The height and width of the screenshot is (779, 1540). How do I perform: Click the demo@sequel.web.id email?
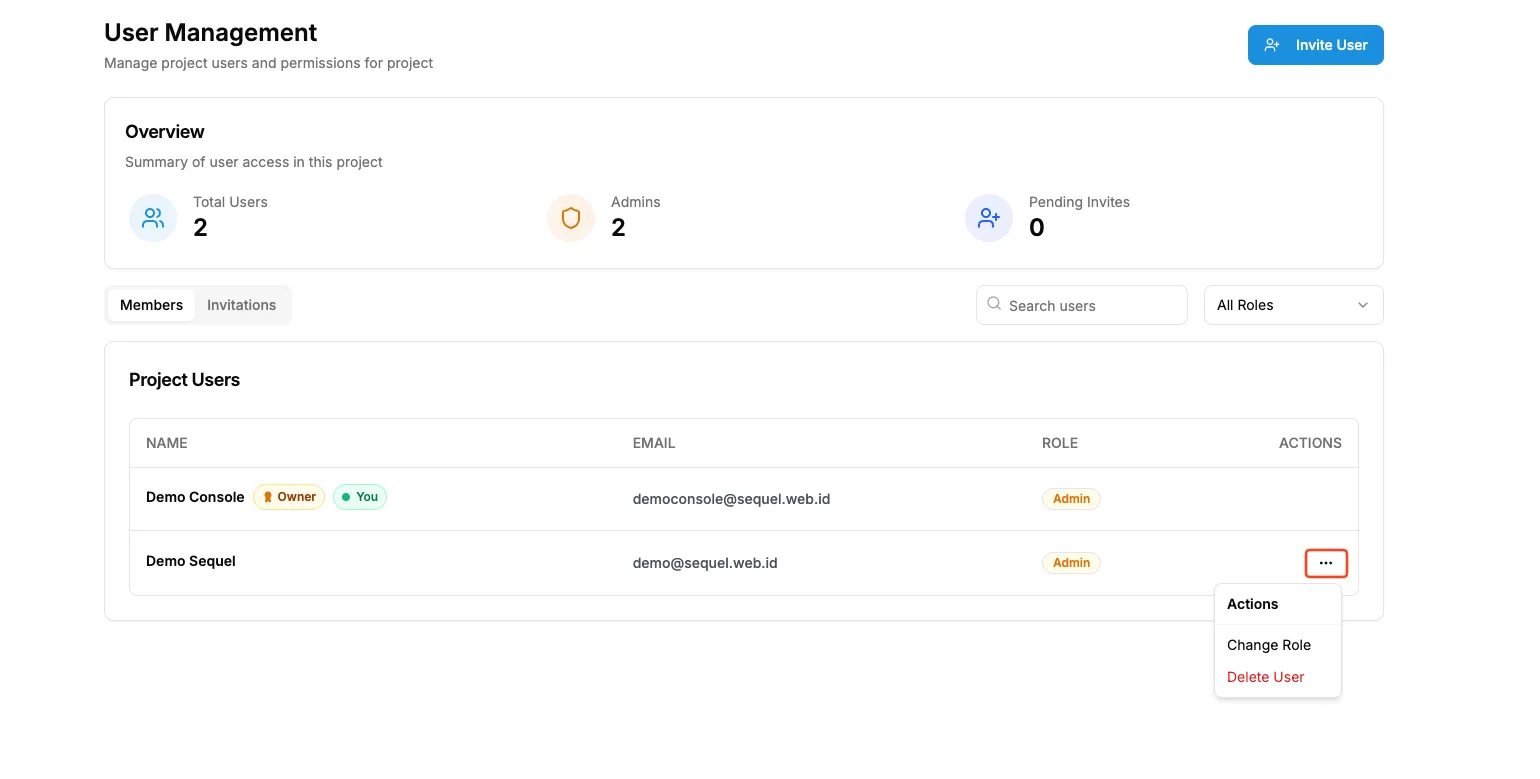pyautogui.click(x=704, y=563)
